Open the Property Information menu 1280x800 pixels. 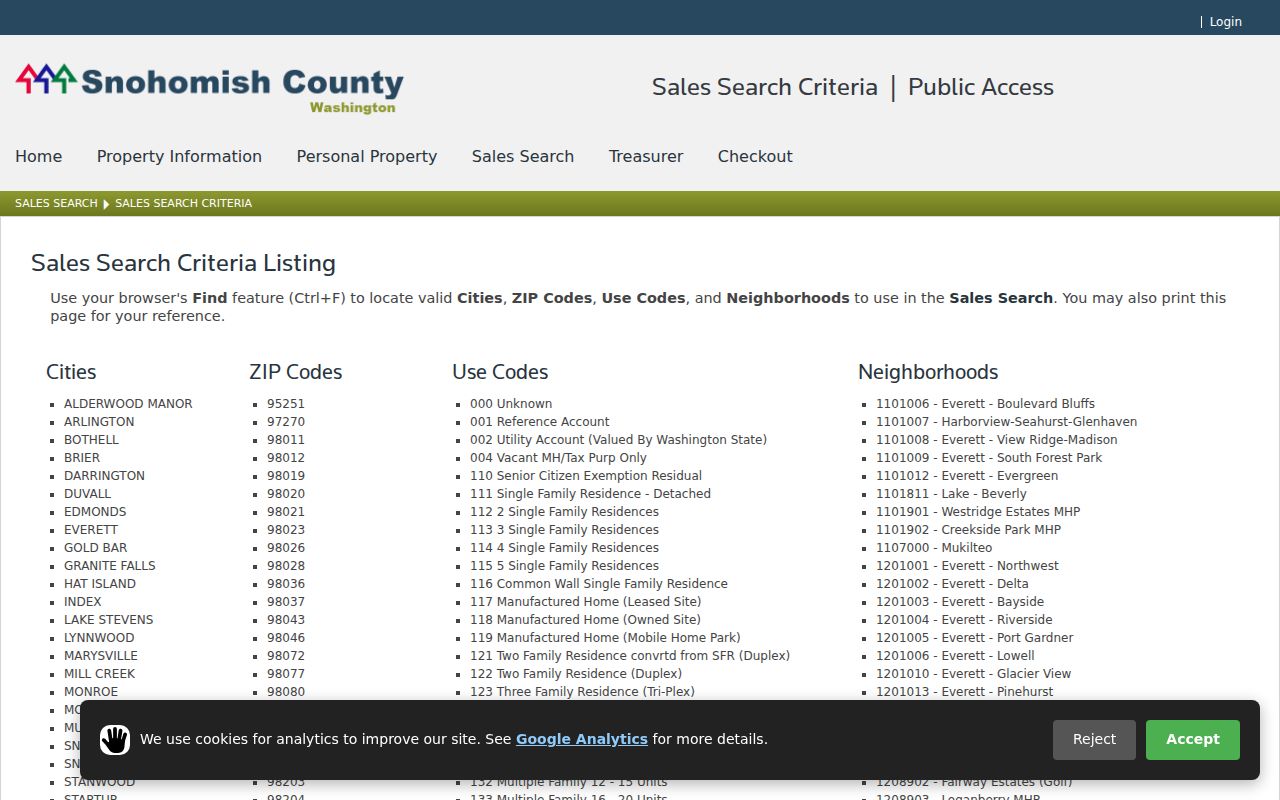tap(179, 156)
